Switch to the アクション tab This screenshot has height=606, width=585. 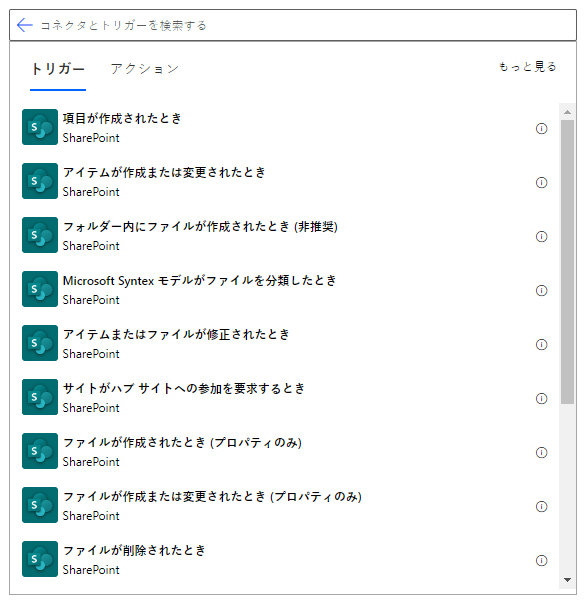click(145, 69)
